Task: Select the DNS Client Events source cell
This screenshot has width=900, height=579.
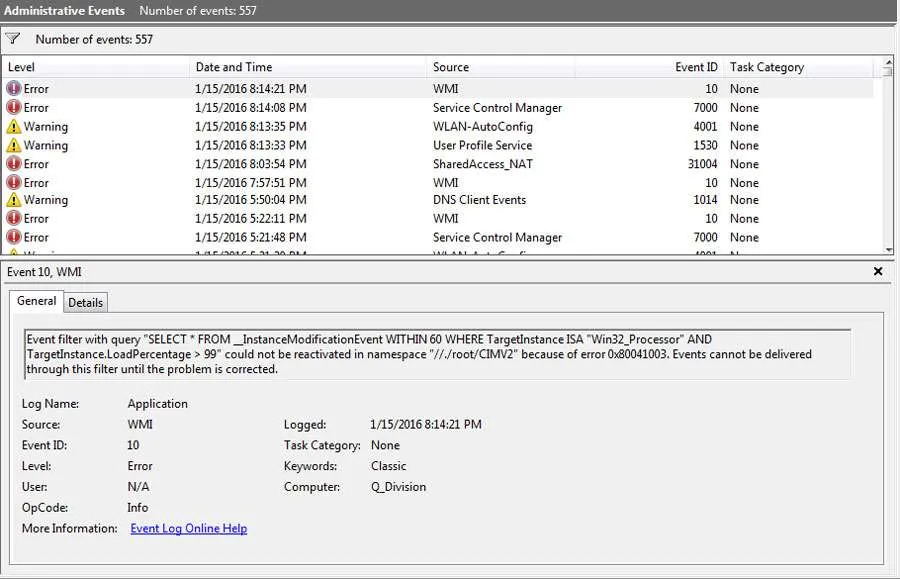Action: pos(479,200)
